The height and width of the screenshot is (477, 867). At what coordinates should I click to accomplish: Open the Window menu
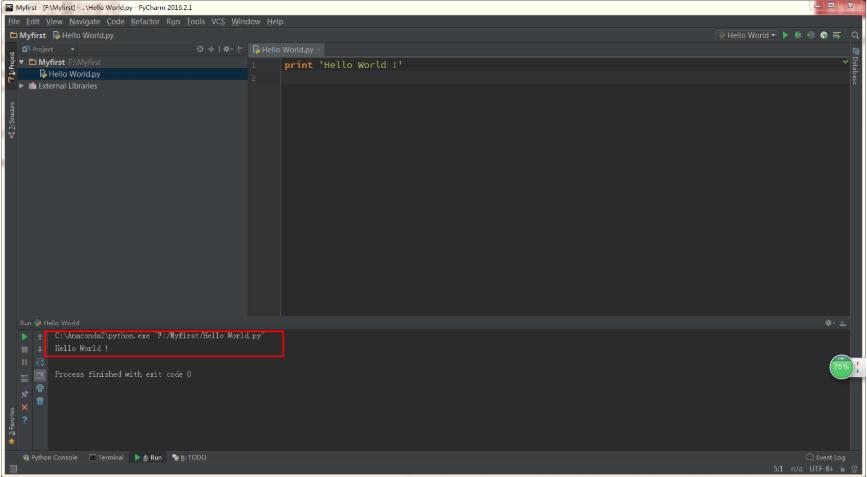point(246,21)
